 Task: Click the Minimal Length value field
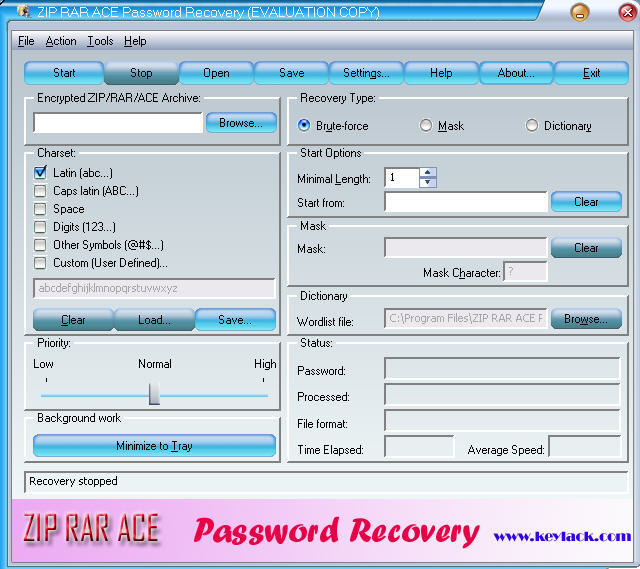[x=402, y=178]
